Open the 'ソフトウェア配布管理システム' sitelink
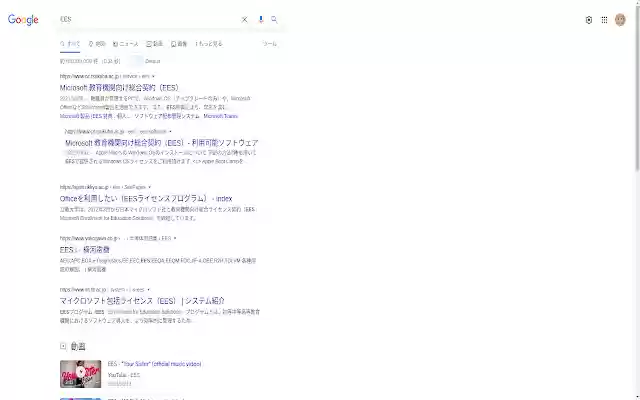Viewport: 640px width, 400px height. pos(167,116)
